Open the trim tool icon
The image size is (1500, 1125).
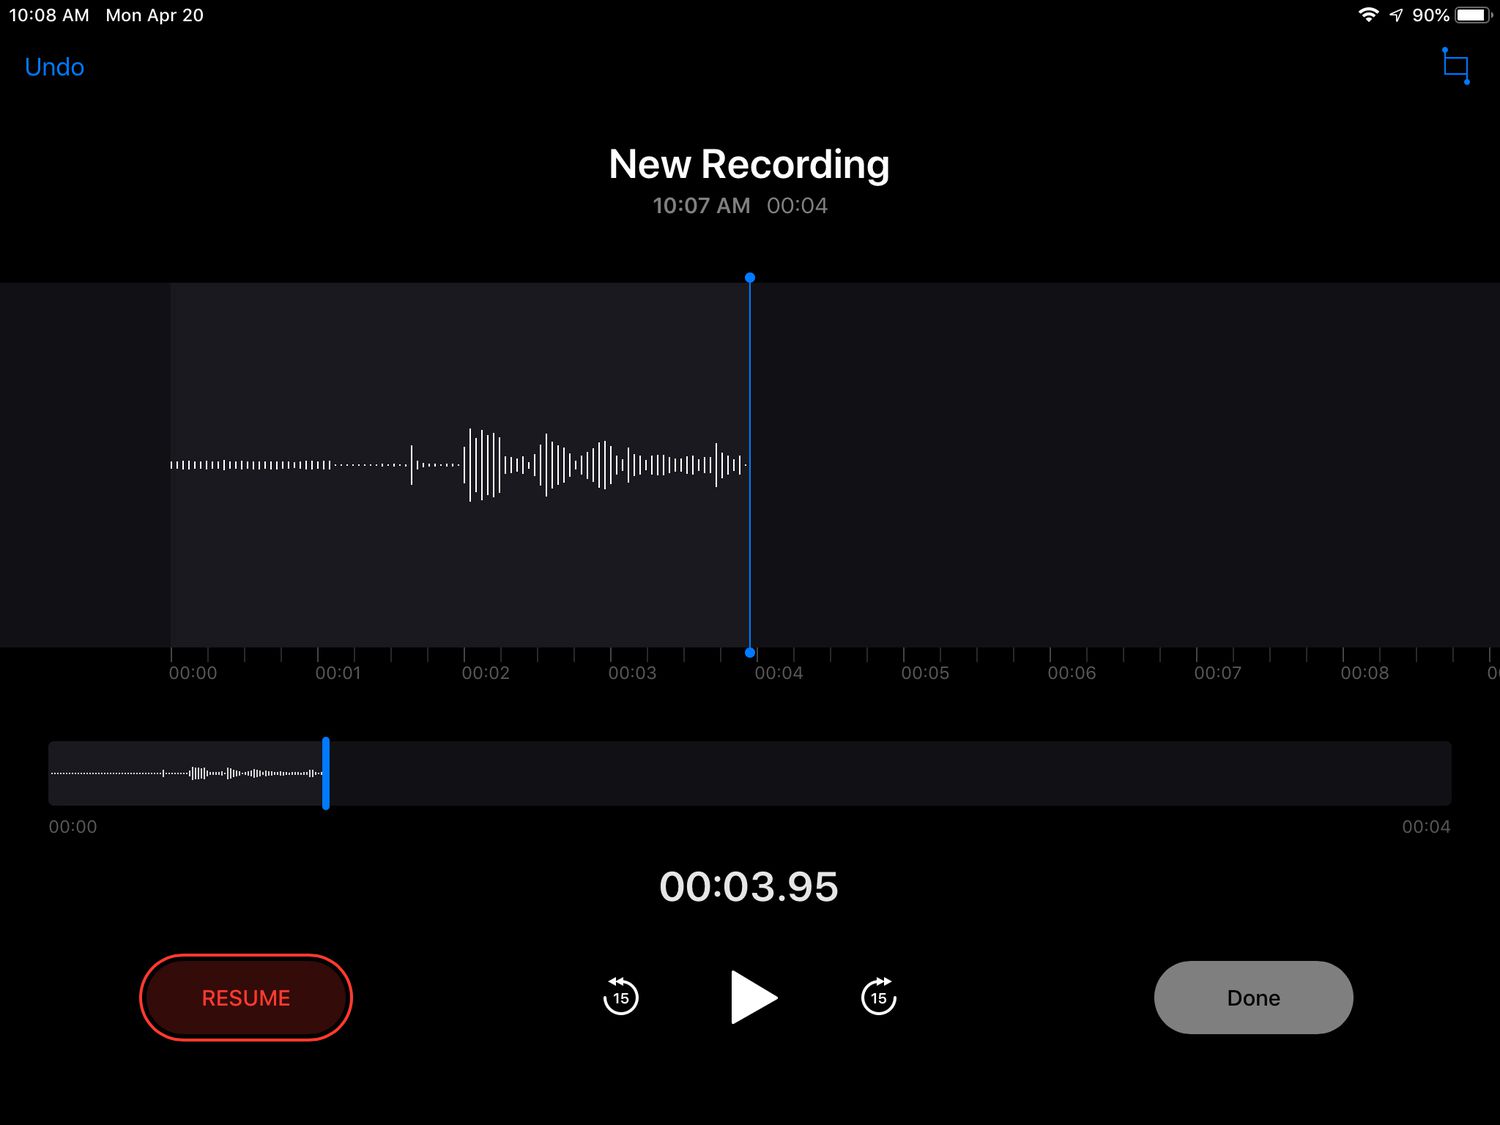(1455, 67)
